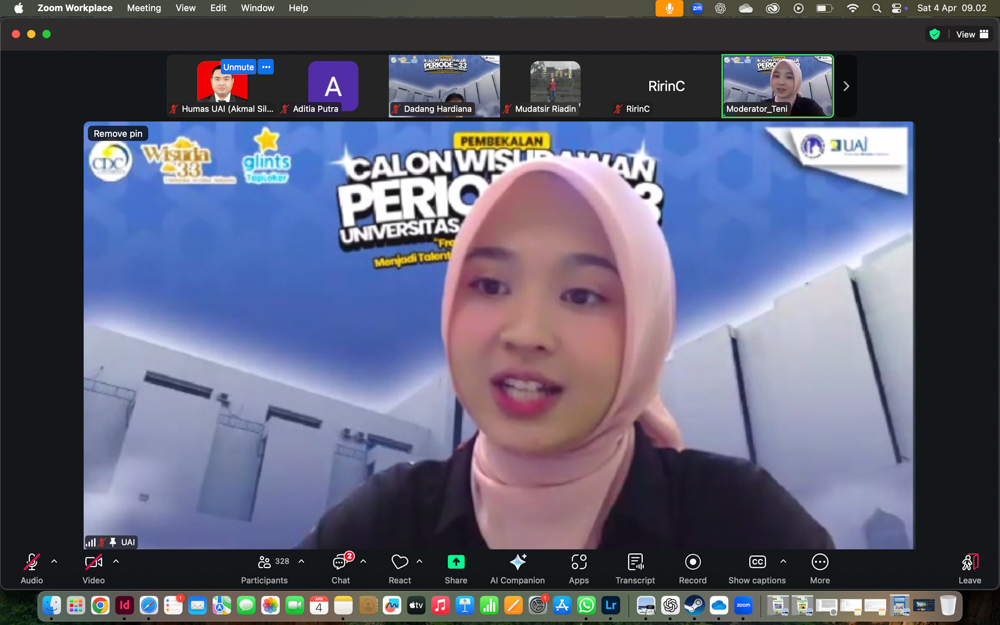Open the Chat panel
The height and width of the screenshot is (625, 1000).
tap(341, 567)
